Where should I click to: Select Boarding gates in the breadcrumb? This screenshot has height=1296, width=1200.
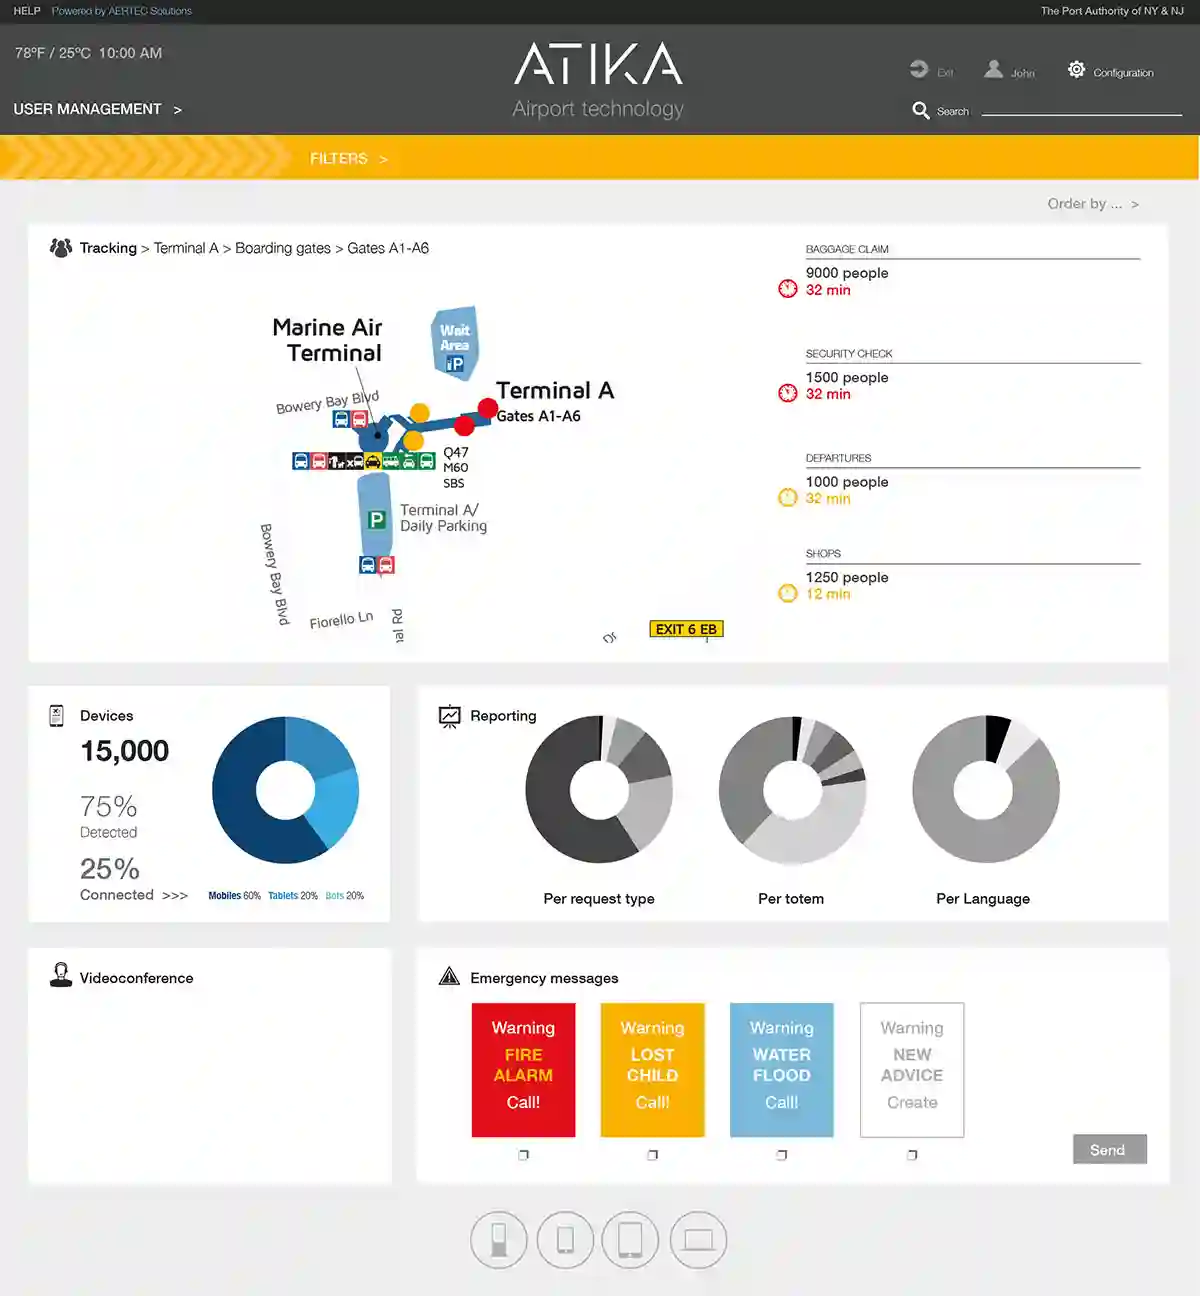(x=283, y=248)
